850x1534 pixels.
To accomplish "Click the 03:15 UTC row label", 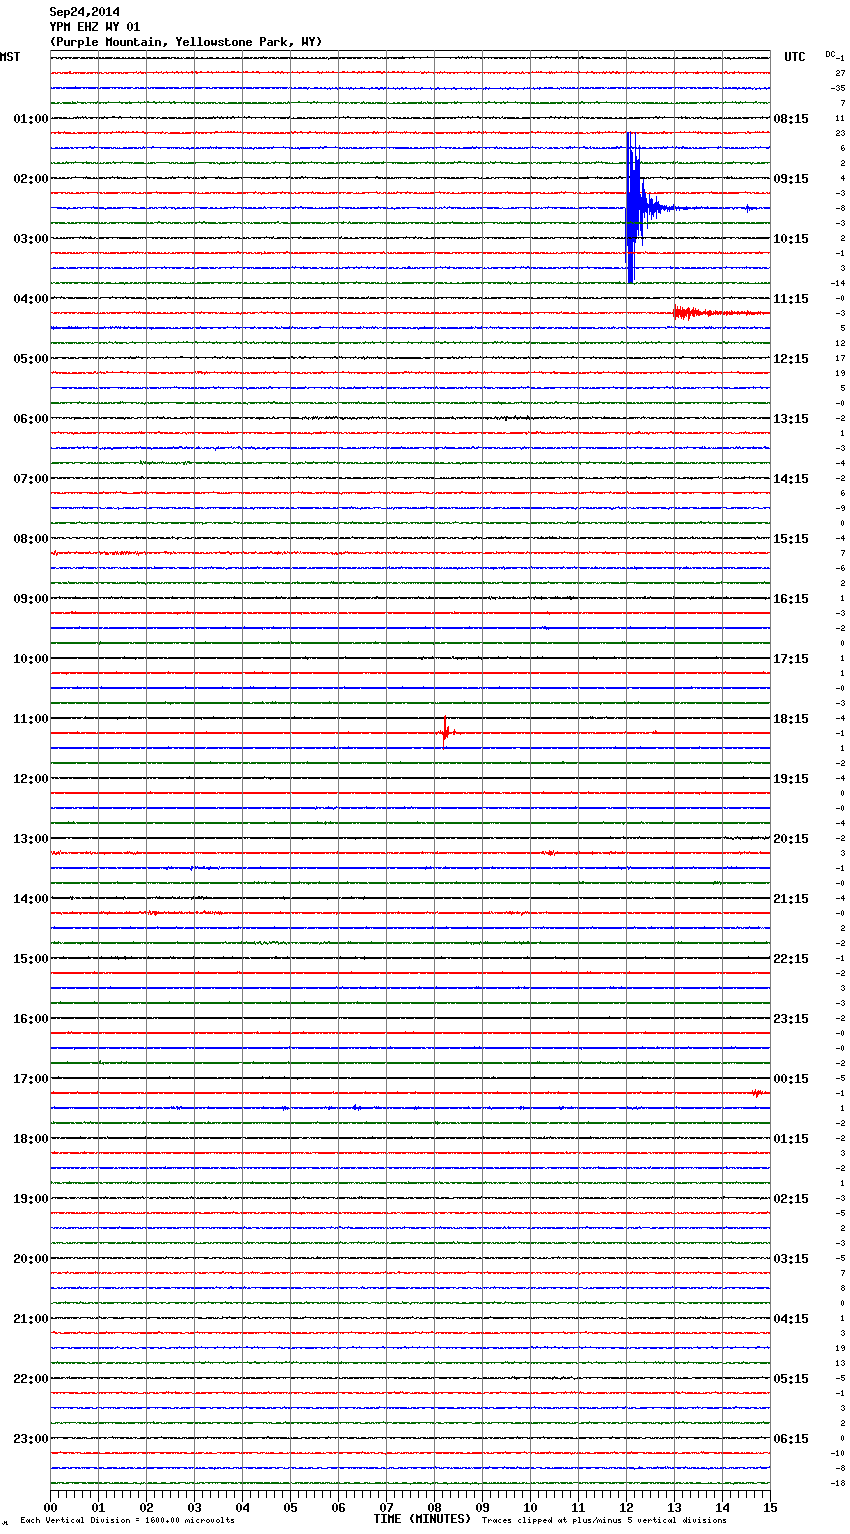I will point(791,1259).
